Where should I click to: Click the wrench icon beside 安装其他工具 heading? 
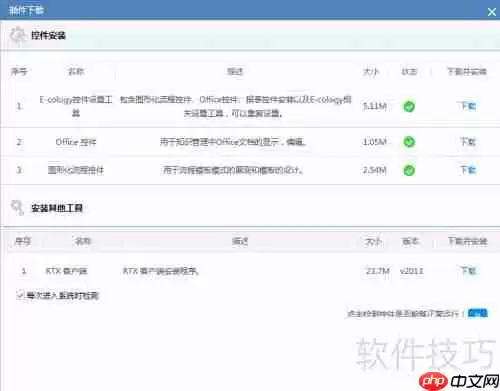(x=17, y=208)
